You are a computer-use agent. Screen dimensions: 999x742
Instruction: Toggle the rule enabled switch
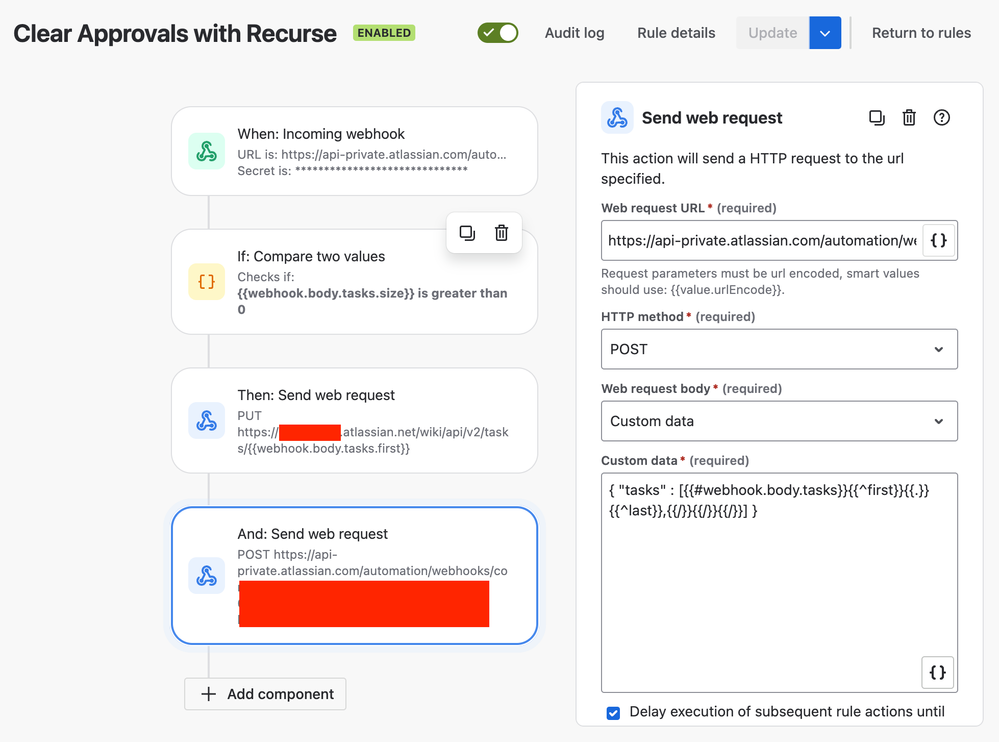click(498, 33)
